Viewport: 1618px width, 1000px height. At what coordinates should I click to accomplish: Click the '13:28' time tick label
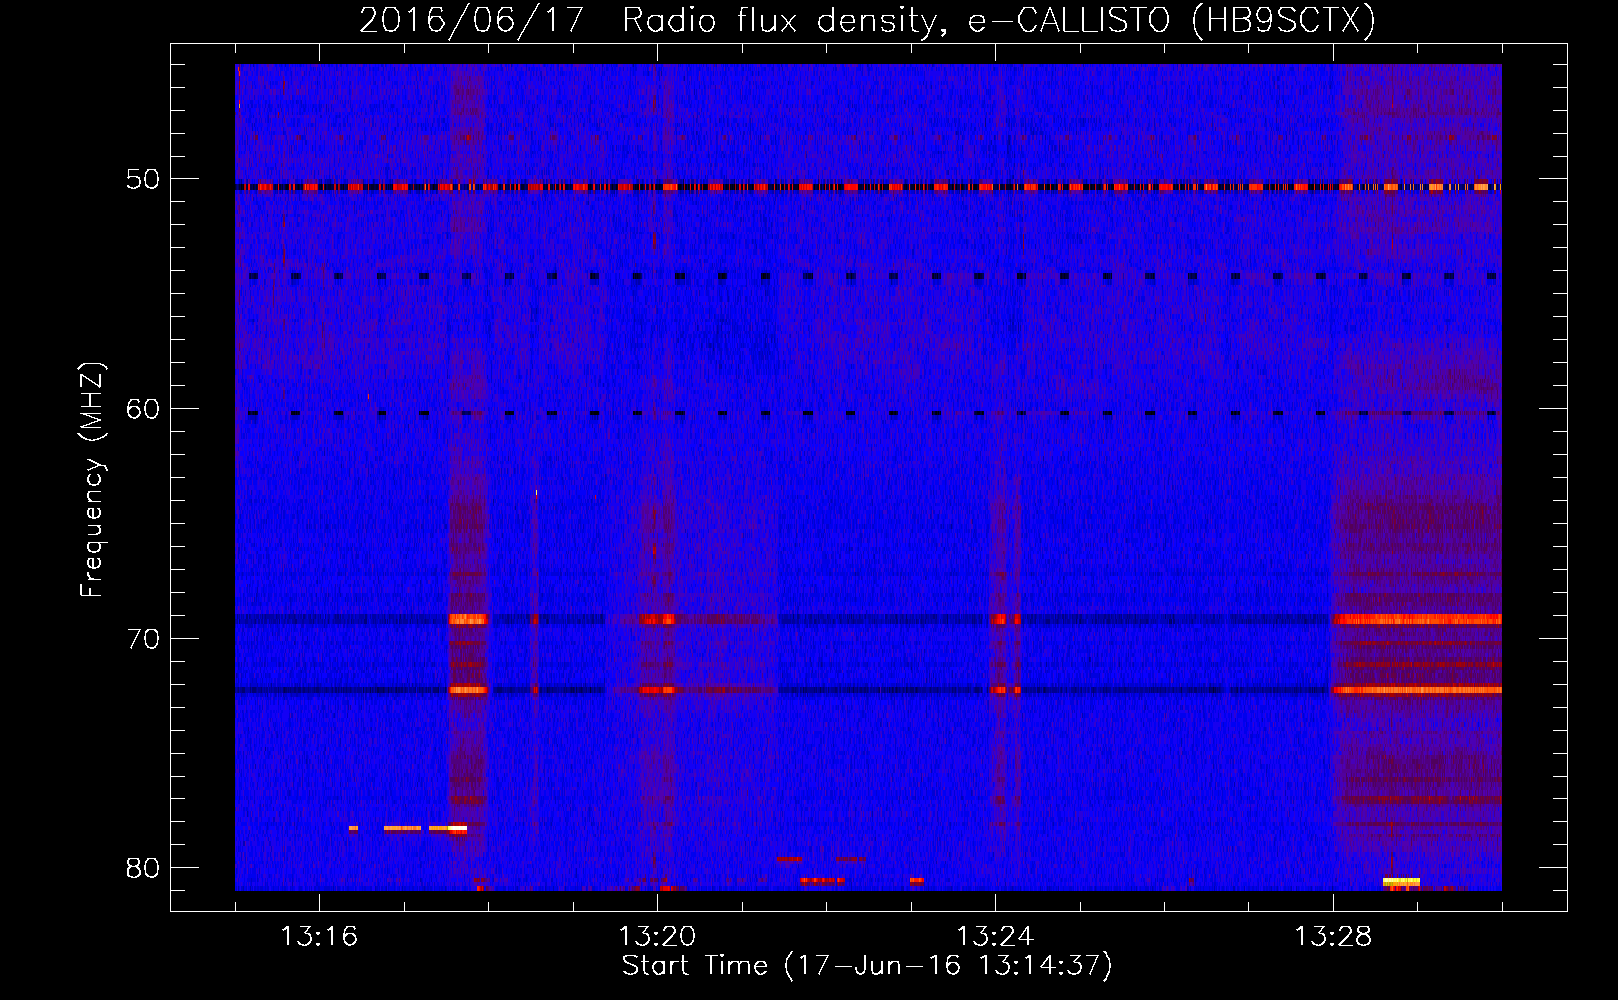tap(1333, 937)
